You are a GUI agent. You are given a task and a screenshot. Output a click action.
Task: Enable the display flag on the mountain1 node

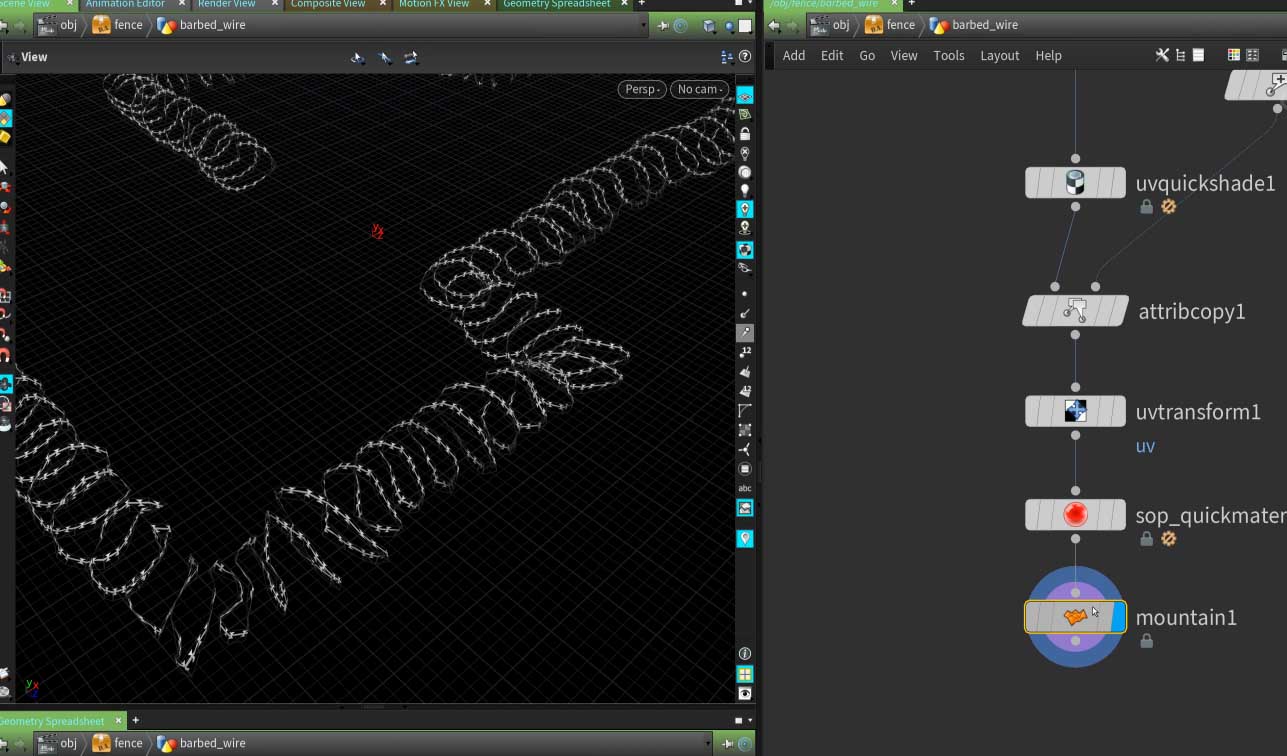(x=1117, y=617)
